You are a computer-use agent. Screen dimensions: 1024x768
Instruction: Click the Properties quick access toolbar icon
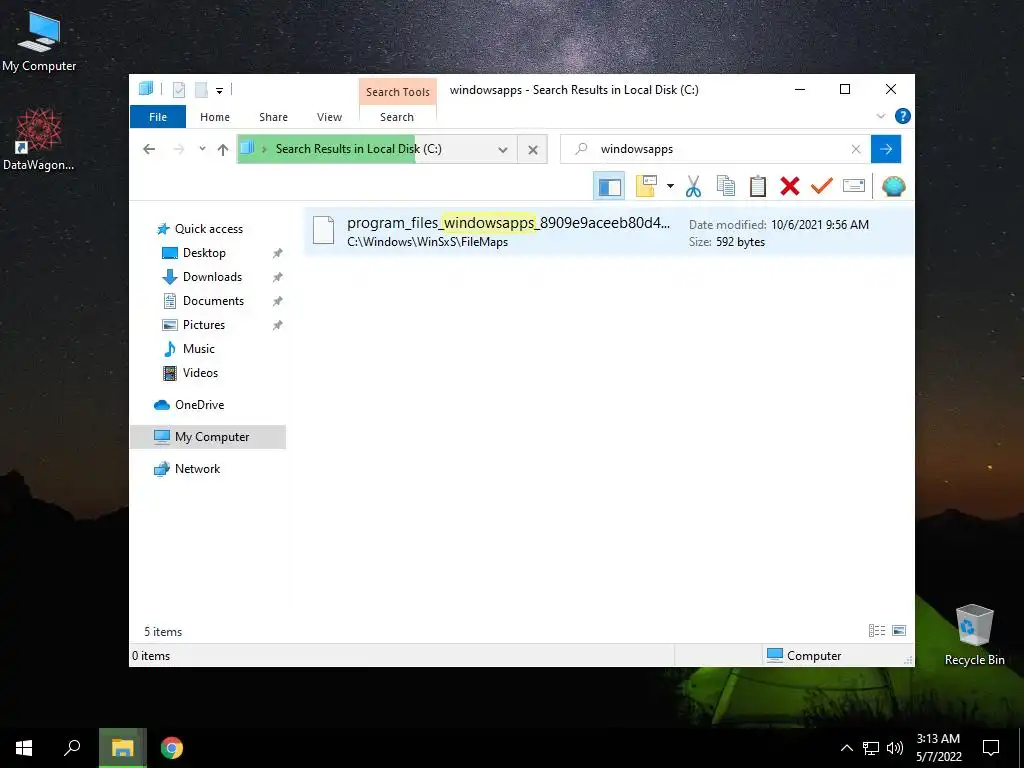[178, 90]
